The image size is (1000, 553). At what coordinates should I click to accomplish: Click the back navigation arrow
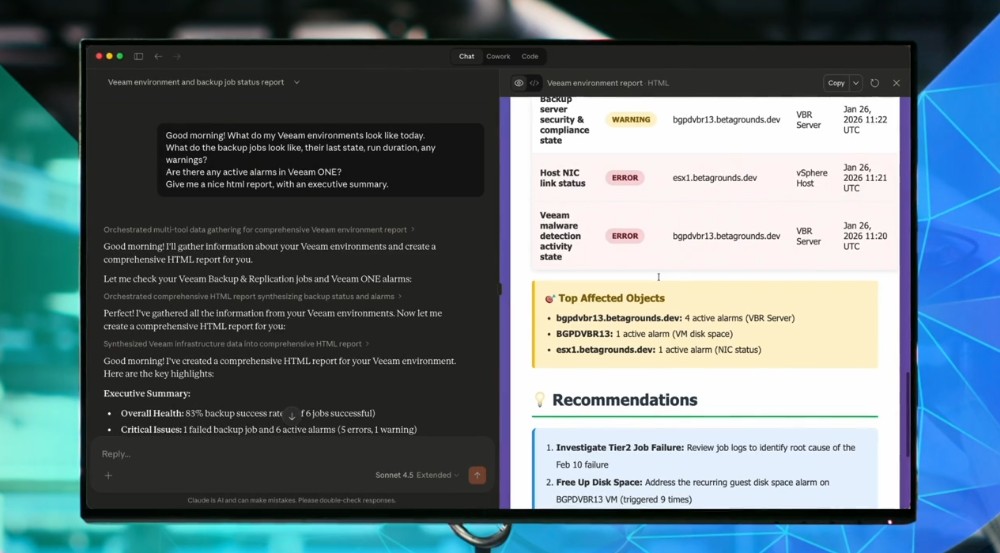pyautogui.click(x=159, y=56)
